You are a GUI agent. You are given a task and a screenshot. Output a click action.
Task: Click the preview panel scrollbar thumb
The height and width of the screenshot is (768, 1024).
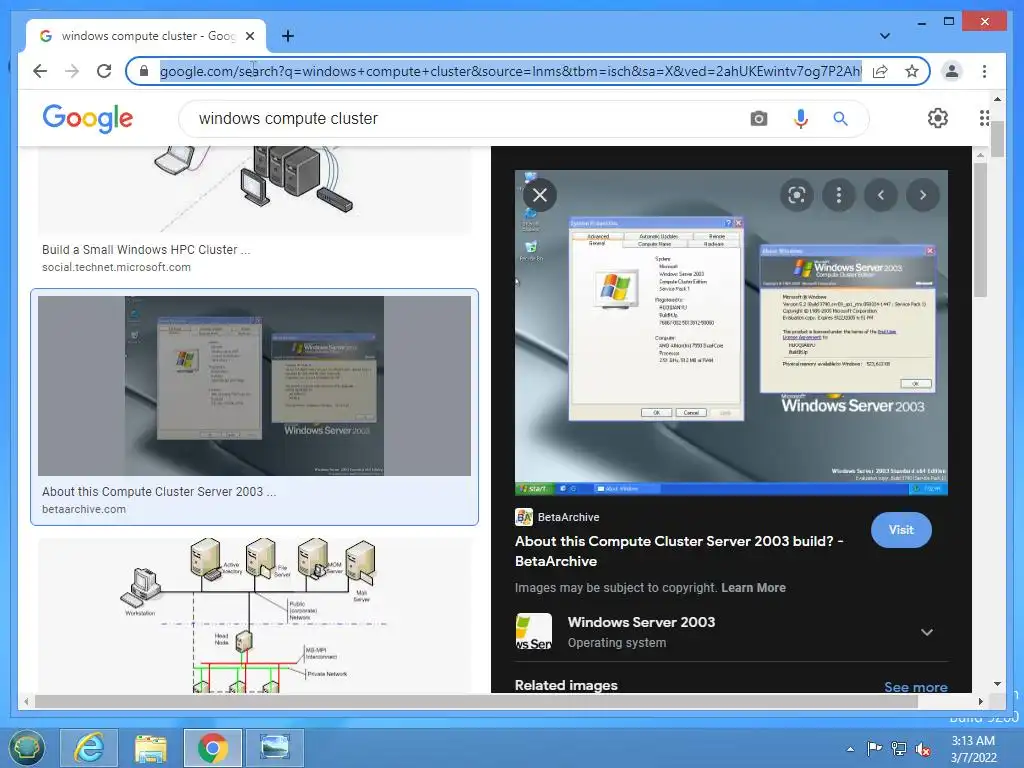click(x=980, y=231)
